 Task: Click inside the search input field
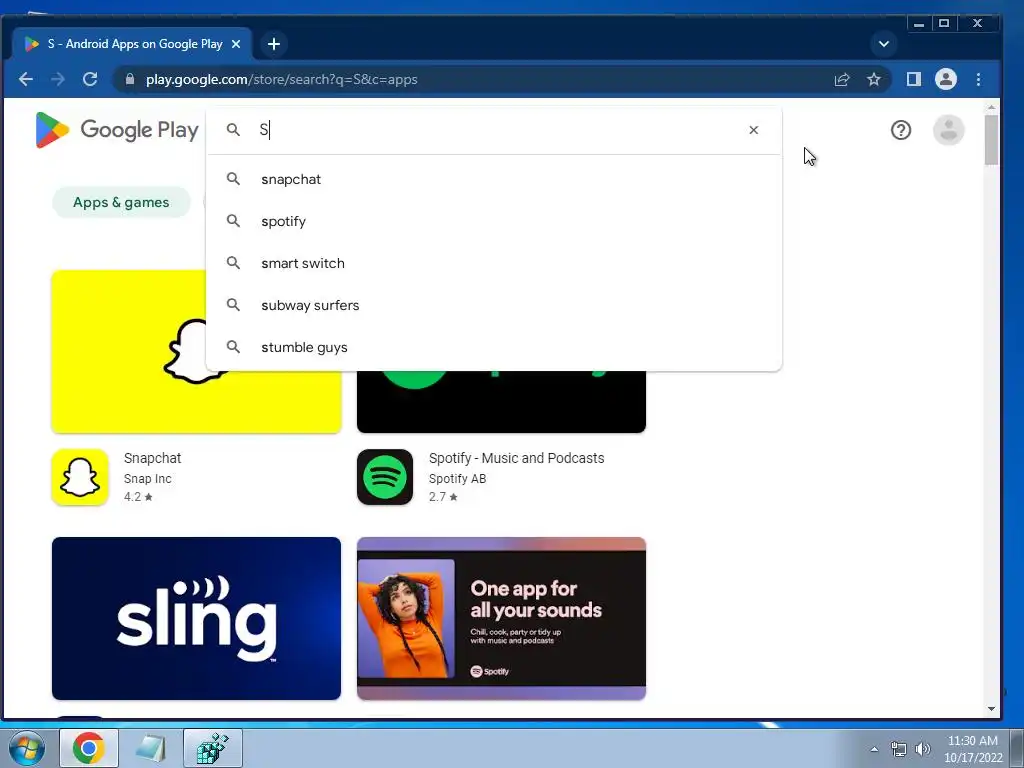point(496,130)
